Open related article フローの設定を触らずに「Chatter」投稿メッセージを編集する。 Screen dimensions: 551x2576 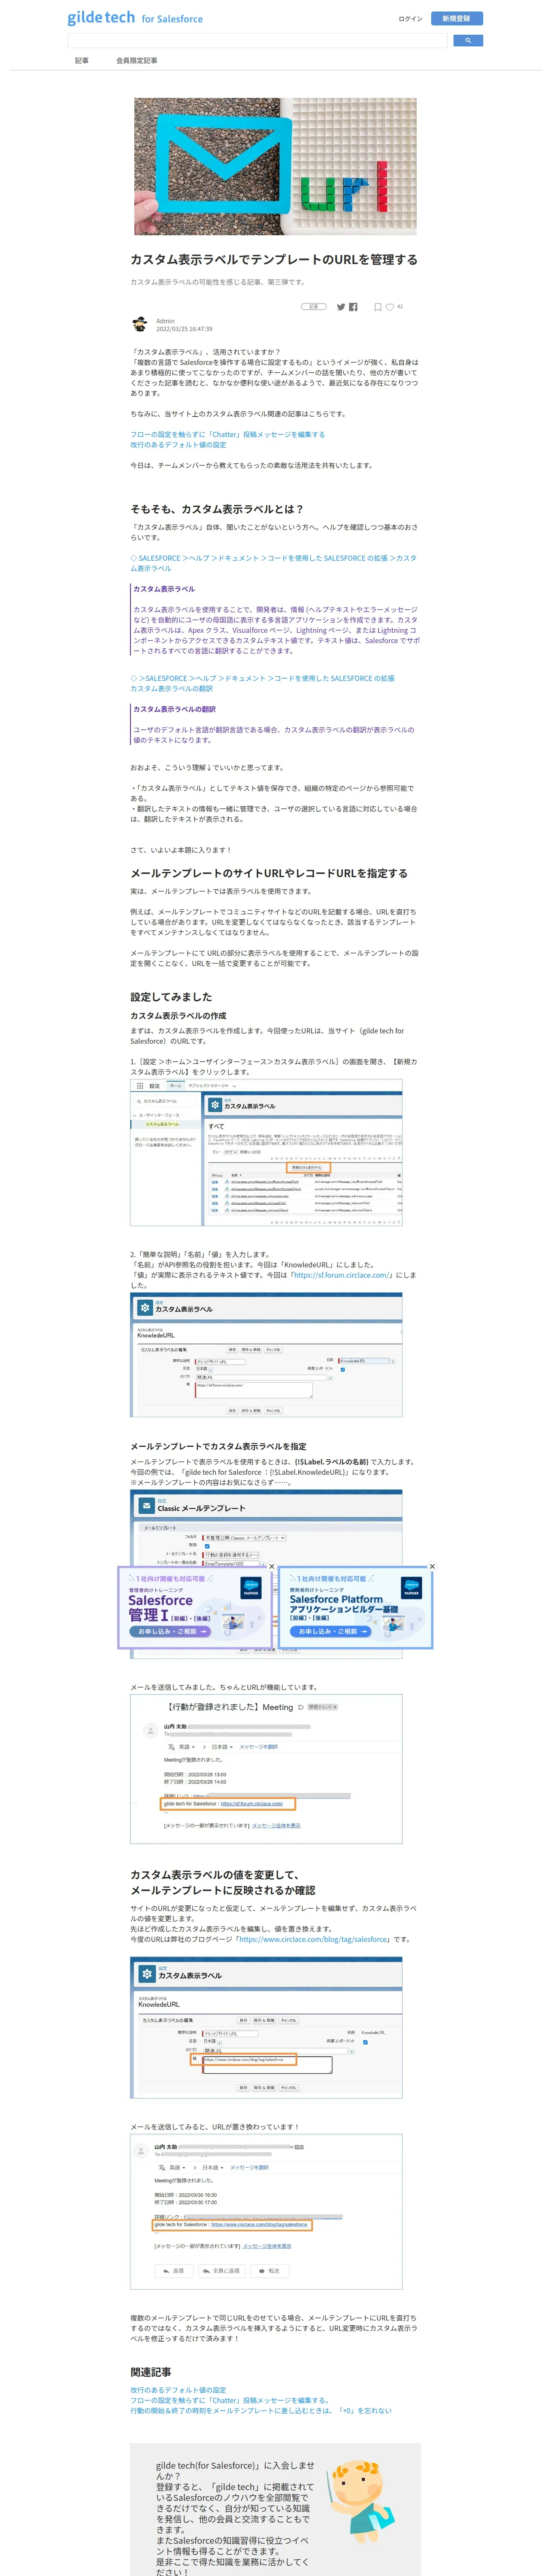pyautogui.click(x=230, y=2400)
